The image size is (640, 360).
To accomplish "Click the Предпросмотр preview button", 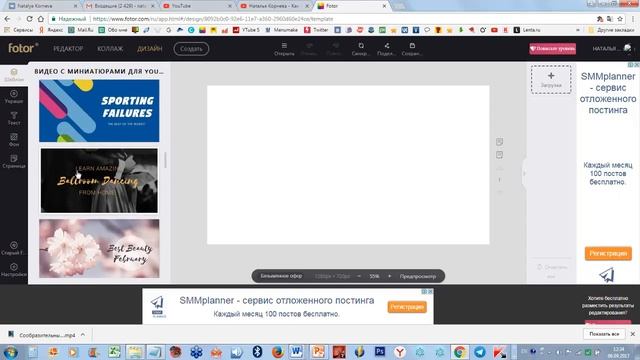I will 418,276.
